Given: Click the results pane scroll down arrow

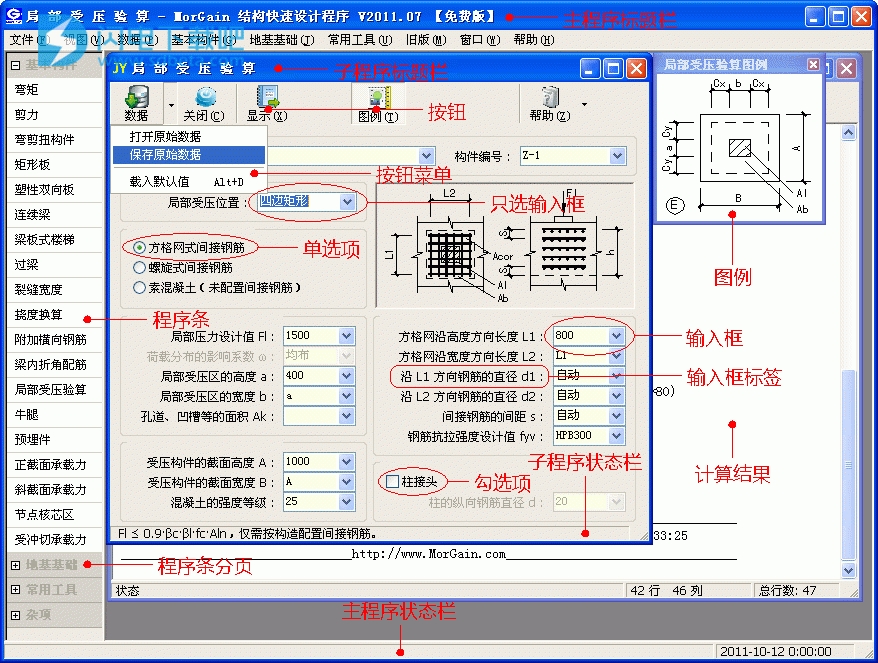Looking at the screenshot, I should [x=849, y=571].
